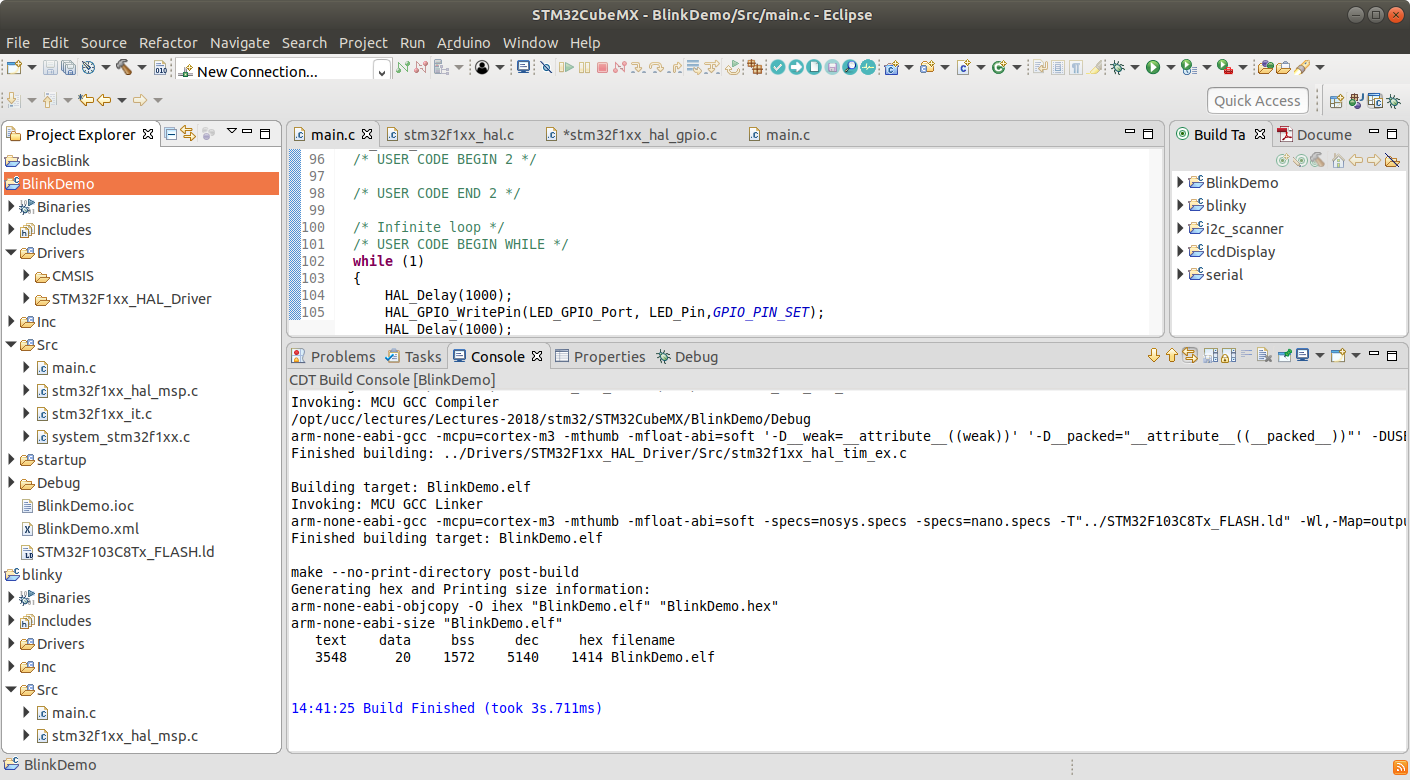1410x780 pixels.
Task: Open the Properties tab
Action: click(x=600, y=357)
